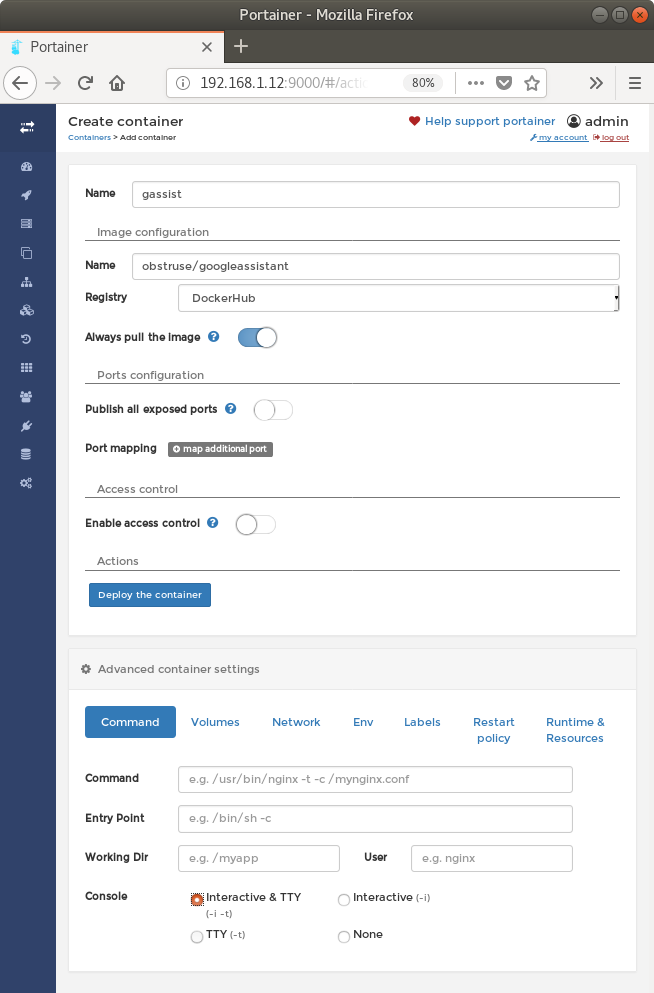Focus image Name field obstruse/googleassistant
Image resolution: width=654 pixels, height=993 pixels.
[x=375, y=266]
